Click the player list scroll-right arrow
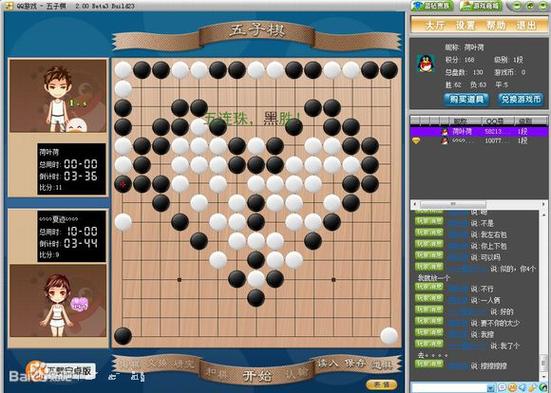 pos(544,204)
